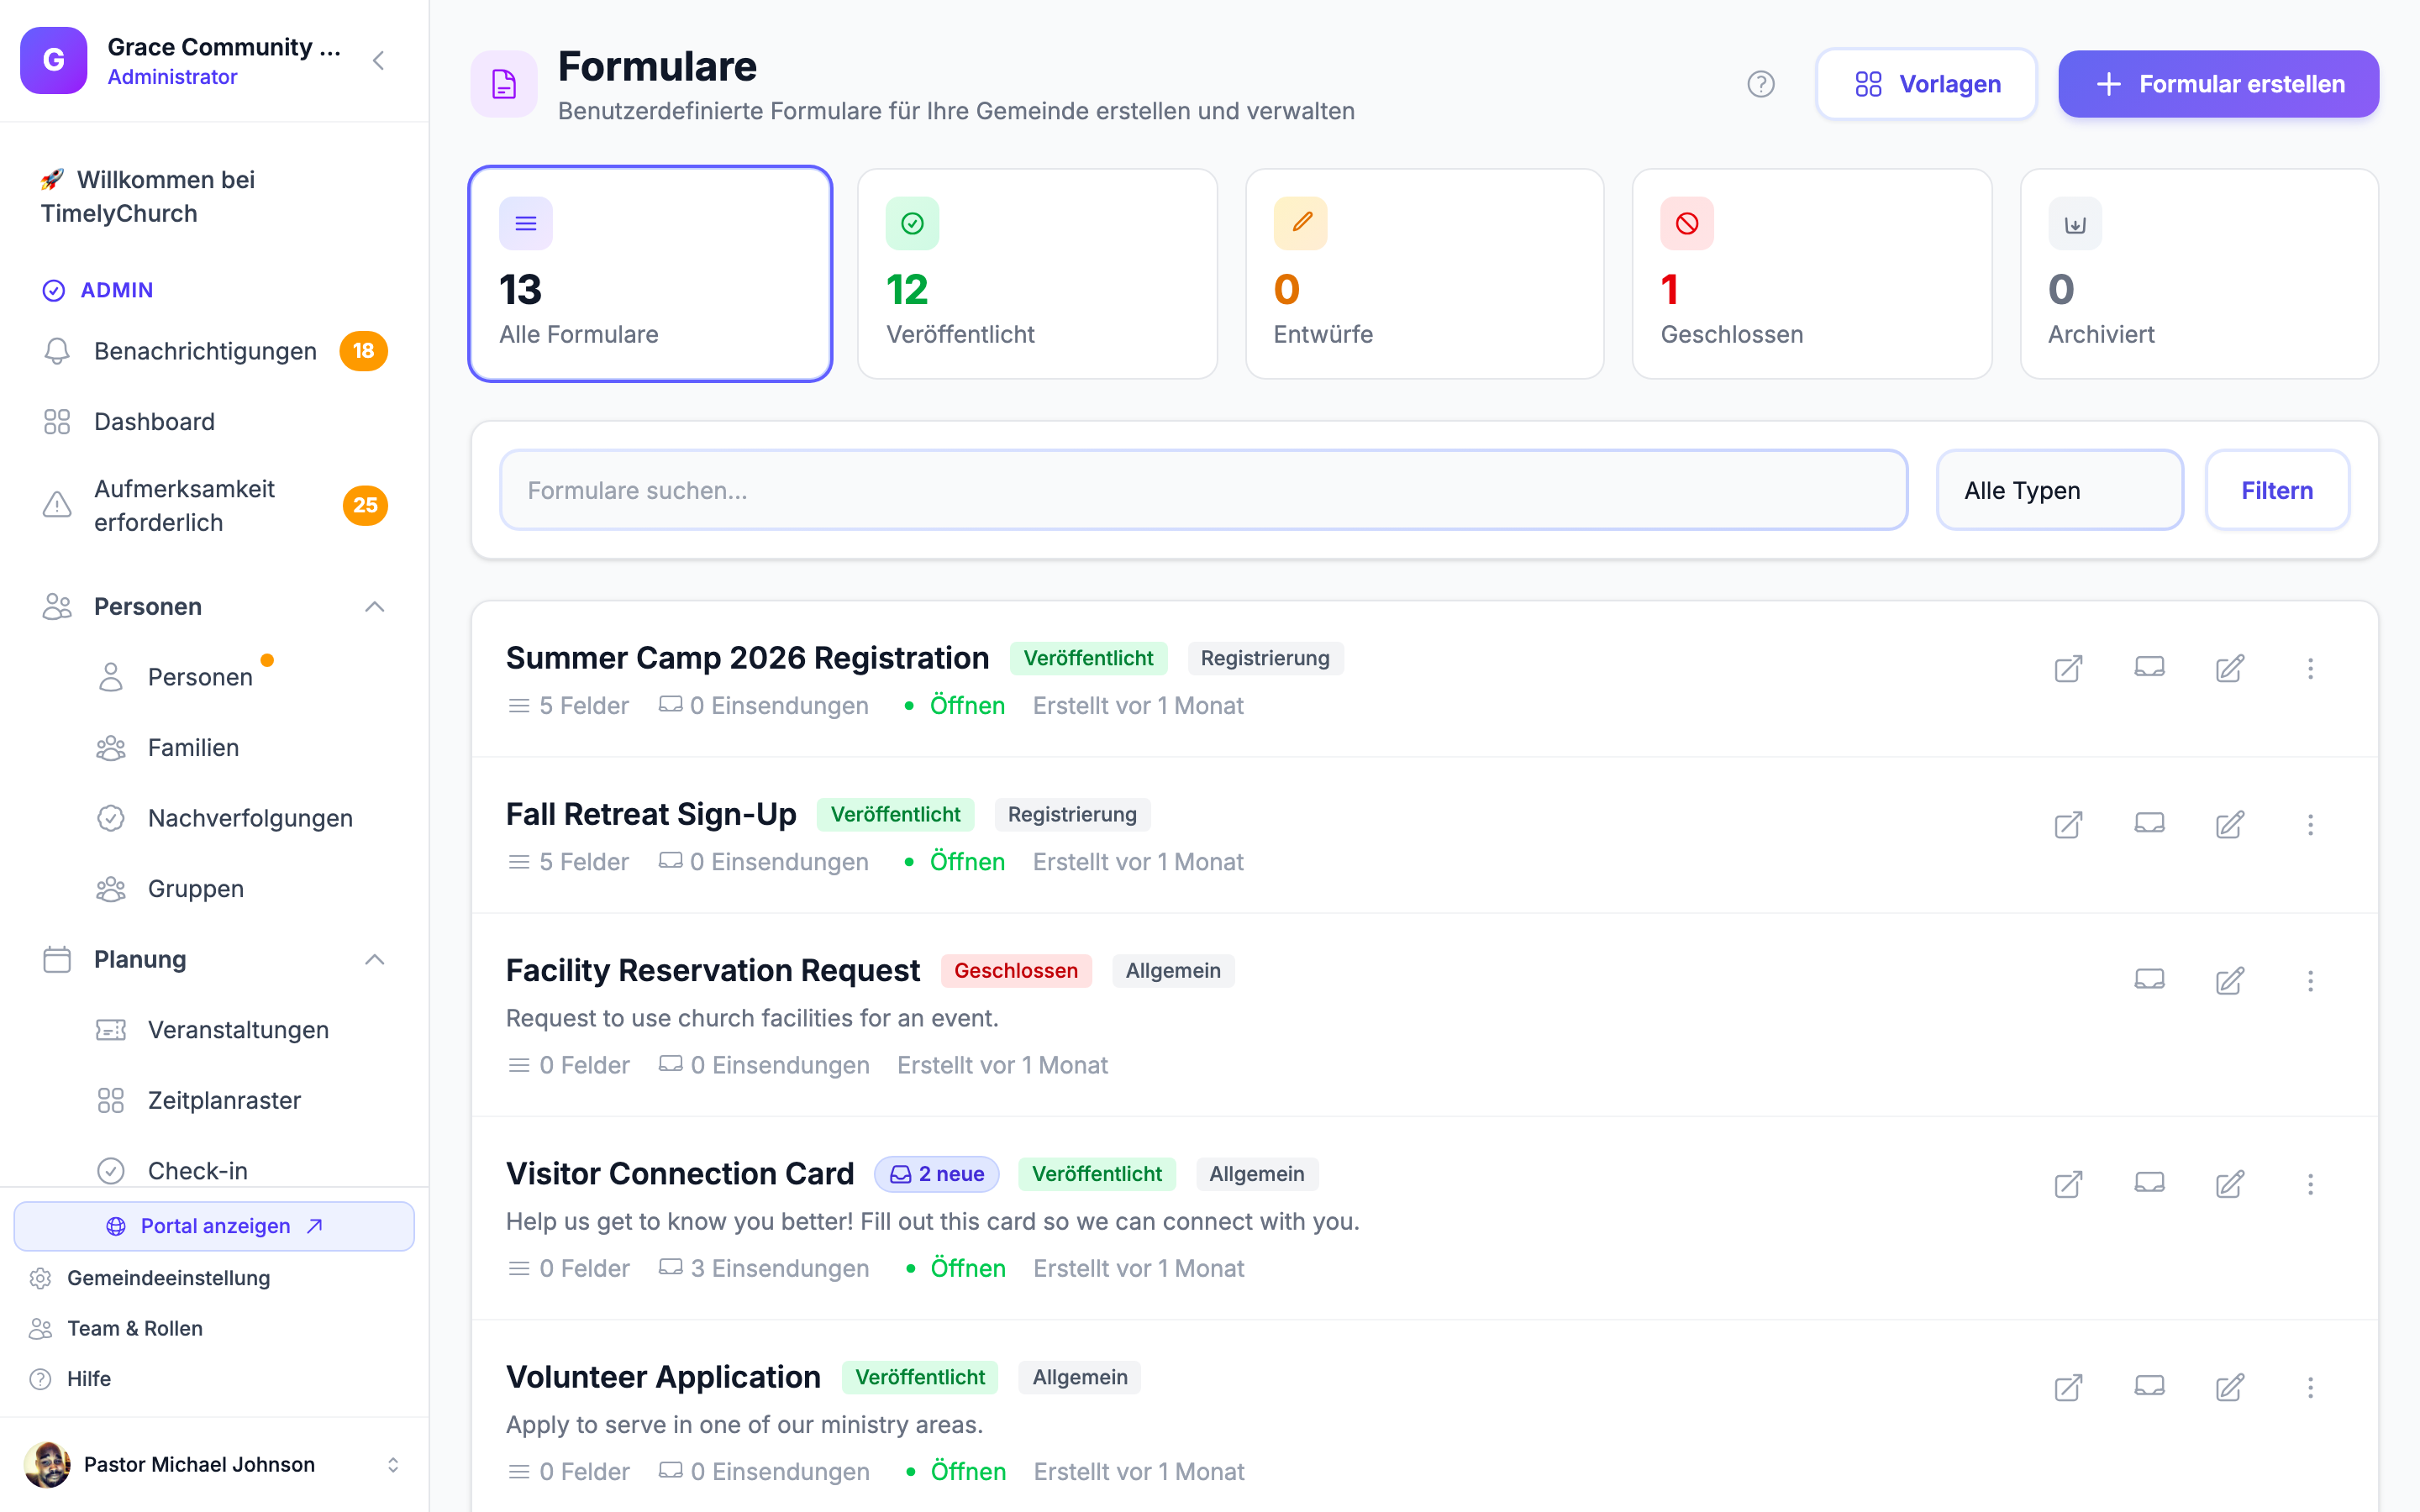Viewport: 2420px width, 1512px height.
Task: Open external link for Summer Camp 2026 Registration
Action: pyautogui.click(x=2068, y=668)
